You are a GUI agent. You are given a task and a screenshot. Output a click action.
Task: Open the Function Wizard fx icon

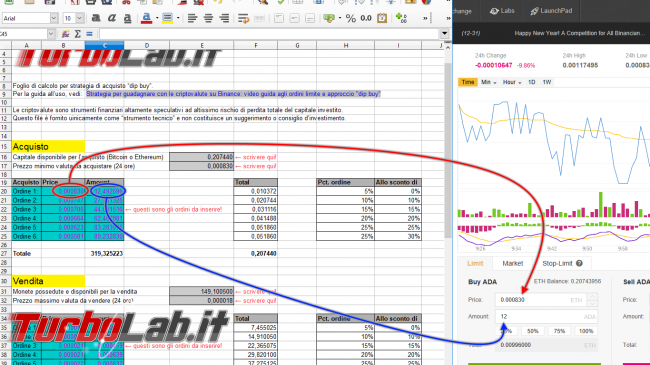coord(65,34)
